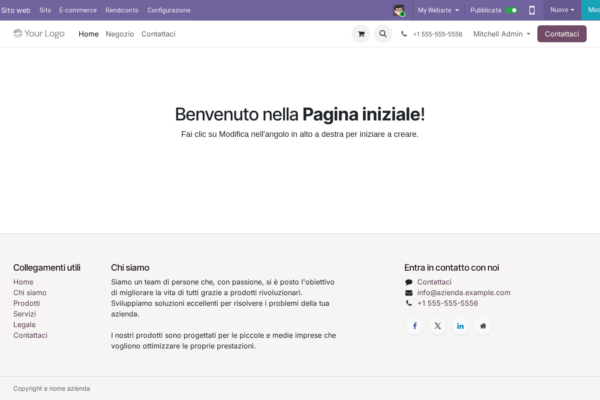This screenshot has width=600, height=400.
Task: Click the purple Contattaci button
Action: click(562, 34)
